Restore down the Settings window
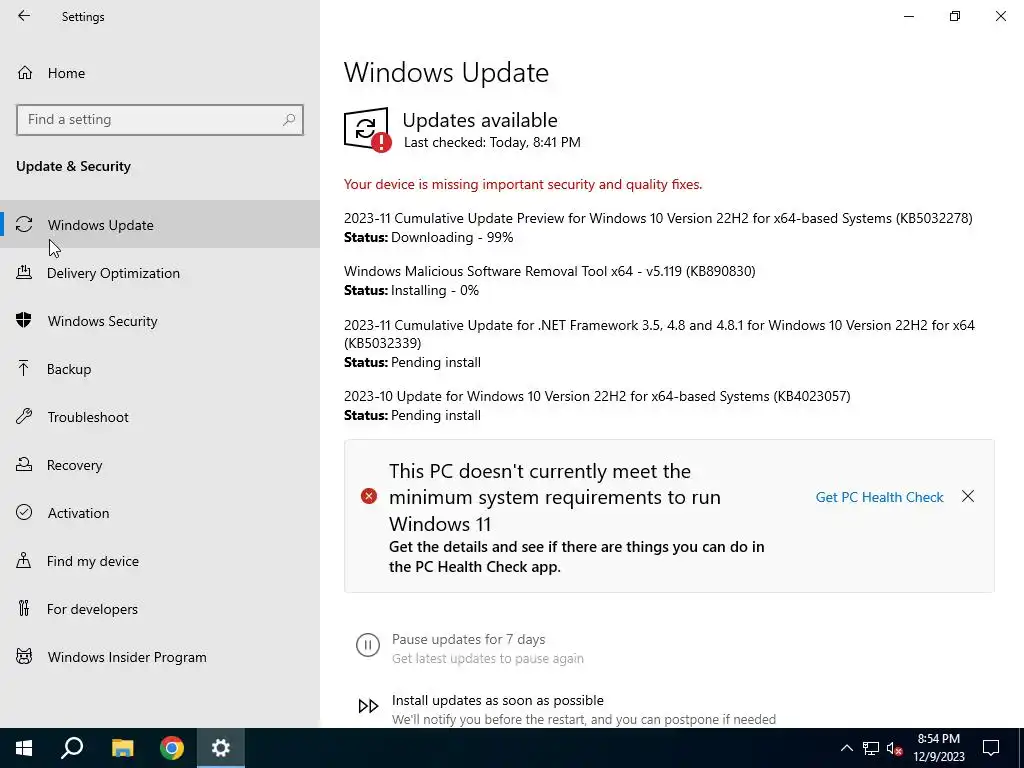The width and height of the screenshot is (1024, 768). point(955,16)
